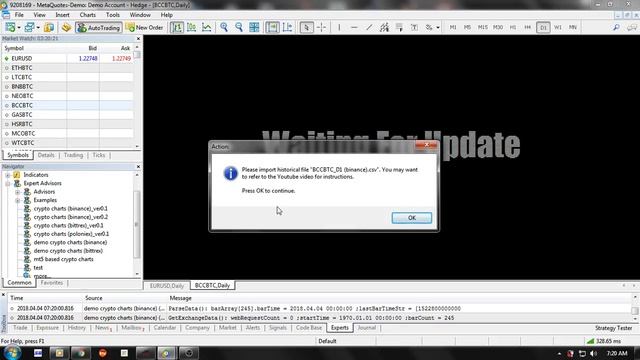Click OK in the Action dialog
Screen dimensions: 640x360
(x=411, y=218)
